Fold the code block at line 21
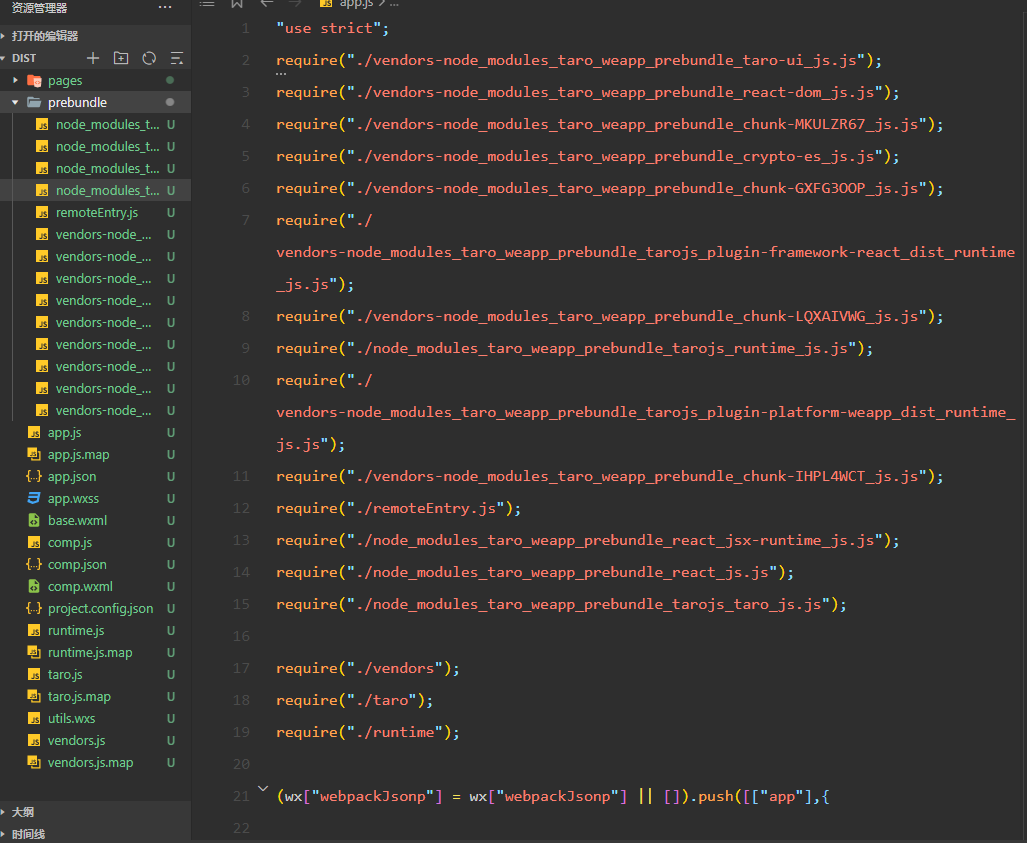Image resolution: width=1027 pixels, height=843 pixels. pos(264,789)
